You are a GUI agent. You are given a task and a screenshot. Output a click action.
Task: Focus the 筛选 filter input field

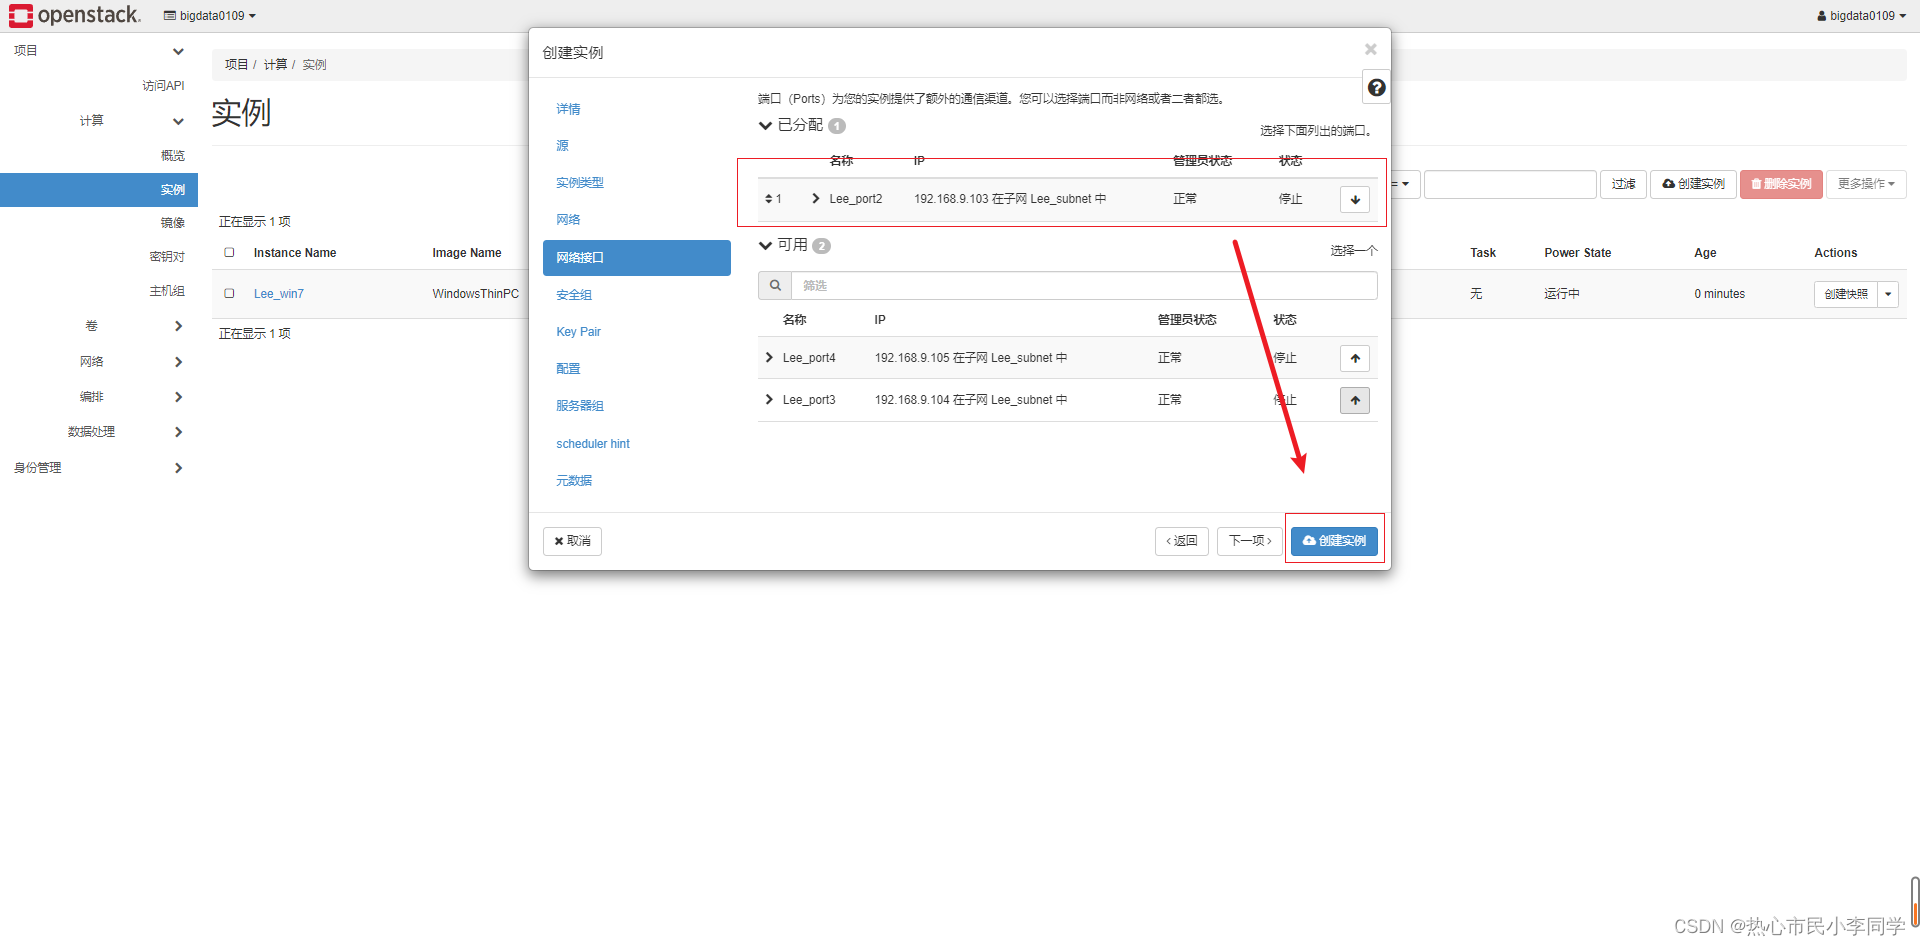click(1084, 285)
